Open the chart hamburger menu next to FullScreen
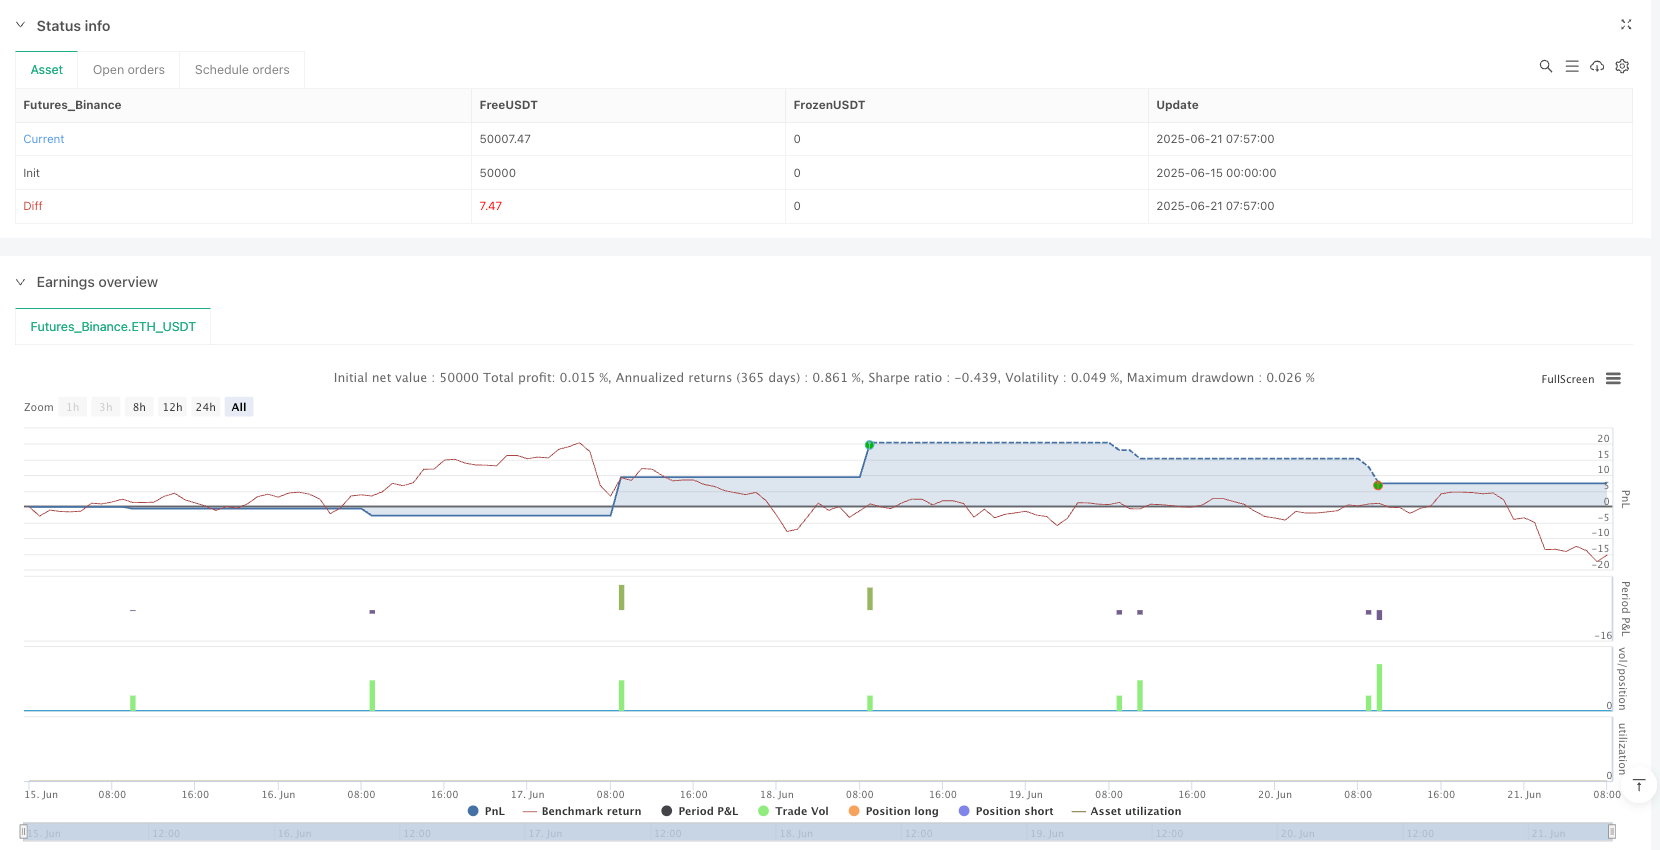 click(x=1613, y=379)
